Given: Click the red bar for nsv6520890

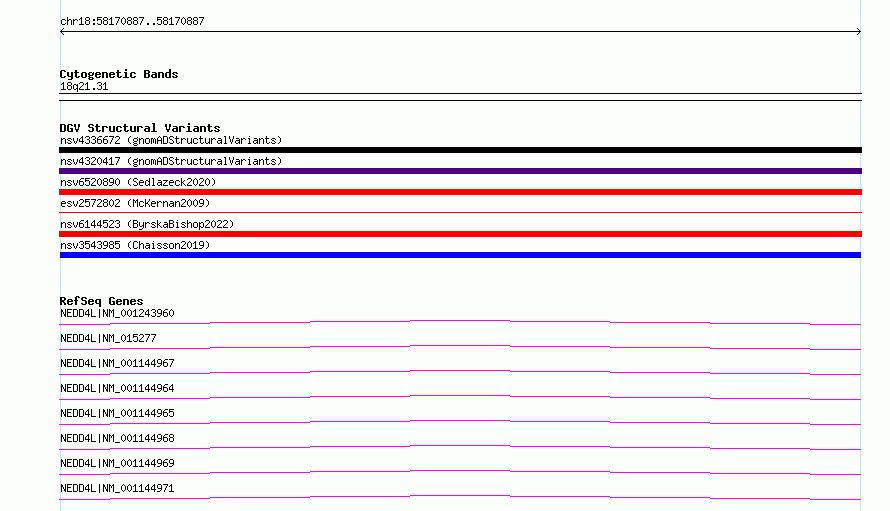Looking at the screenshot, I should (x=460, y=192).
